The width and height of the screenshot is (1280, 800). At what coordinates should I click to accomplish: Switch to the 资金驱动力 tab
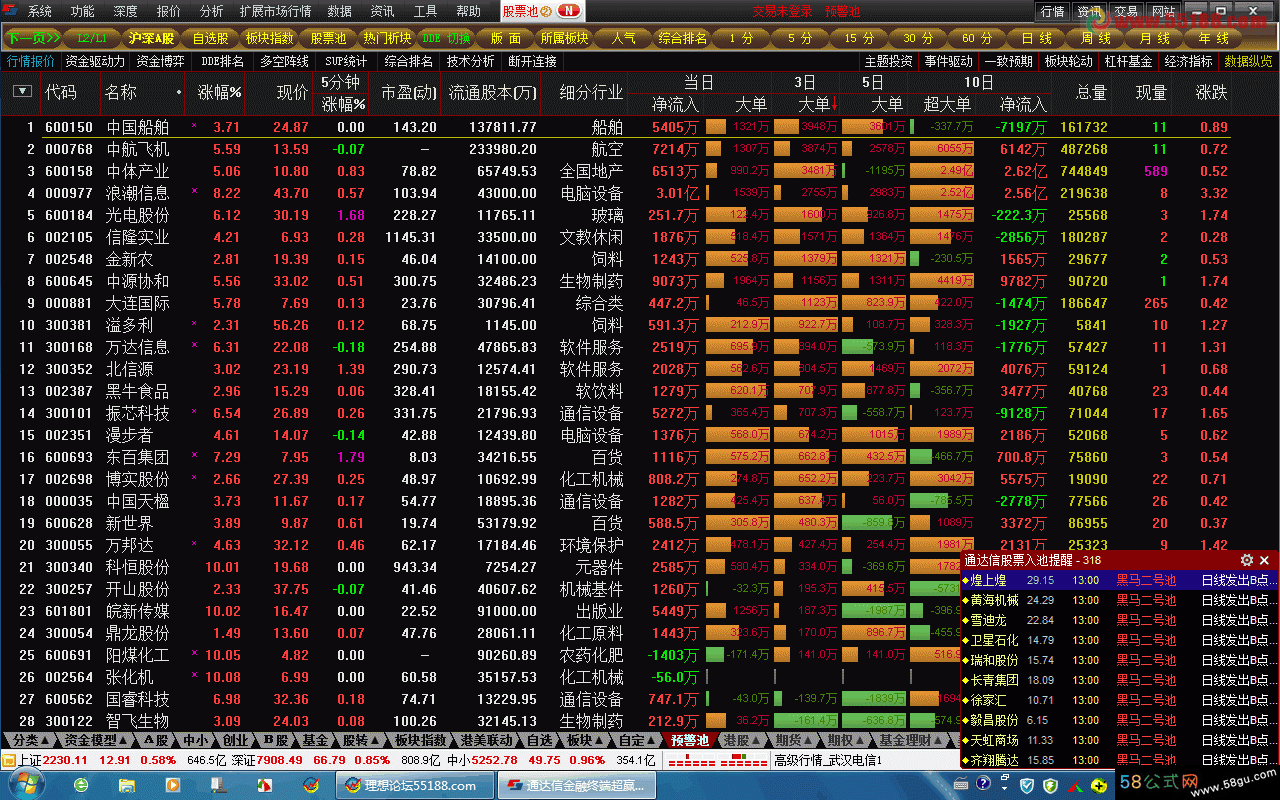click(x=96, y=61)
